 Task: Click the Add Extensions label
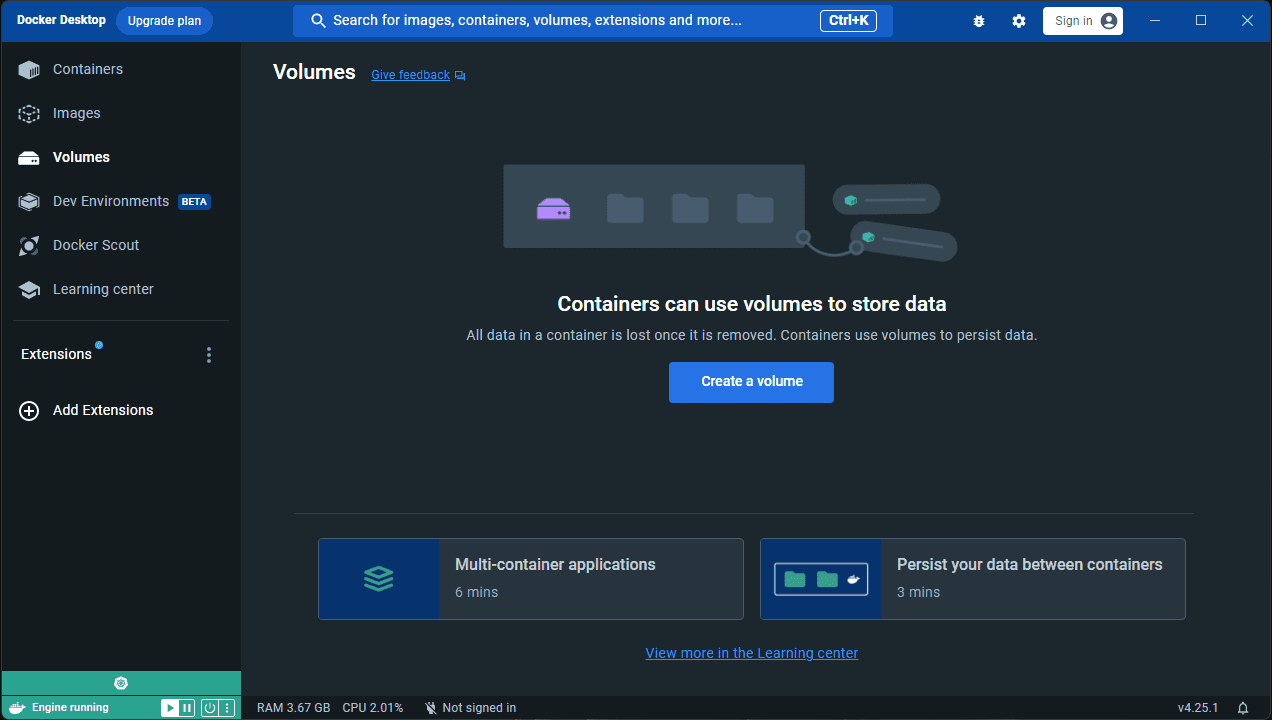coord(103,410)
